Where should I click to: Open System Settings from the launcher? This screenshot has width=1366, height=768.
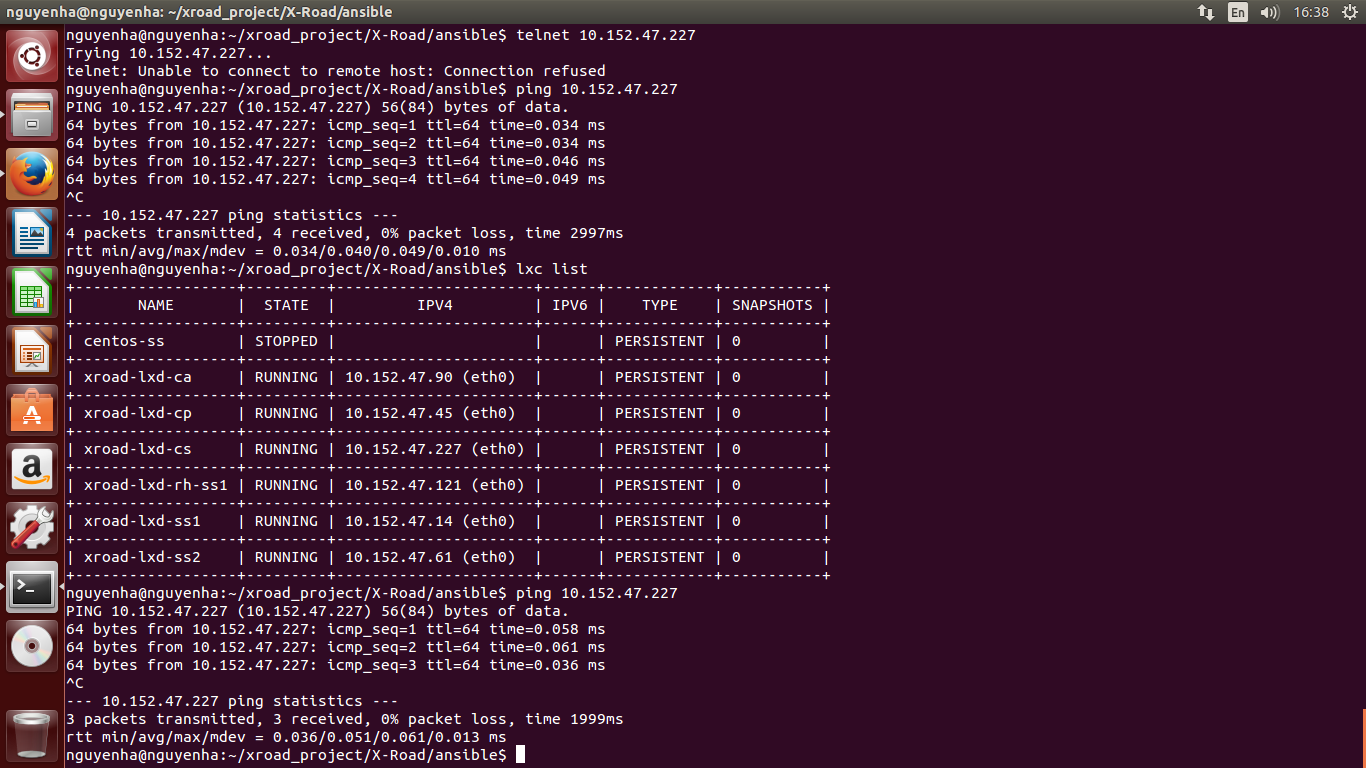click(x=31, y=527)
